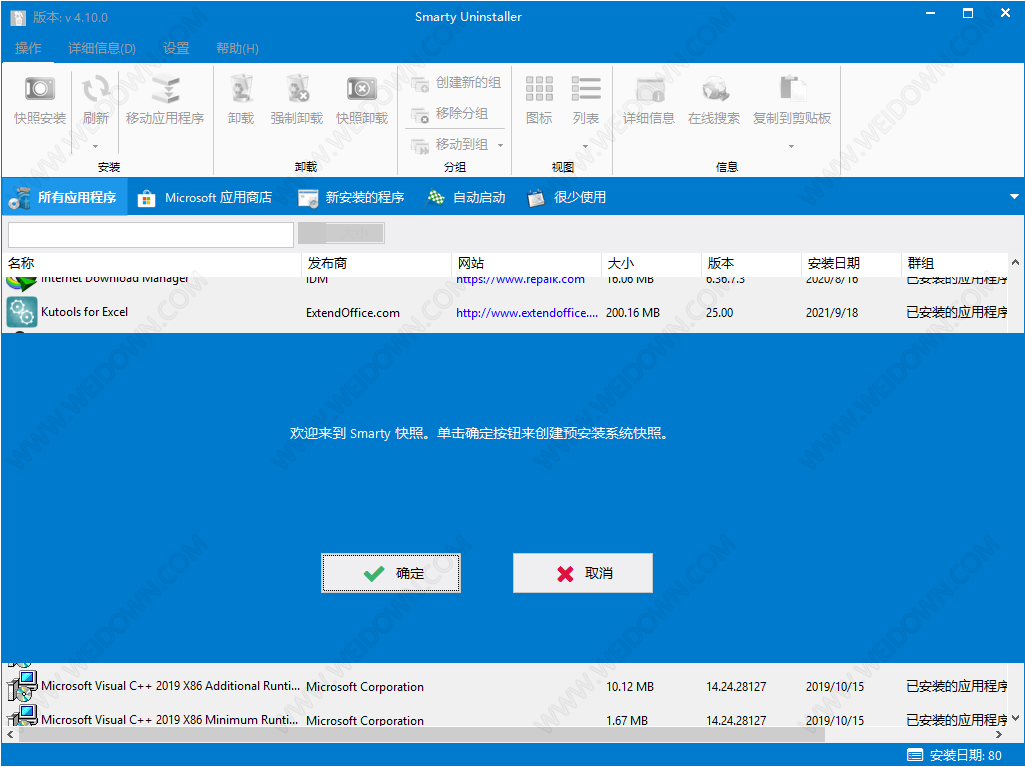Screen dimensions: 1025x767
Task: Confirm with the 确定 button
Action: point(391,573)
